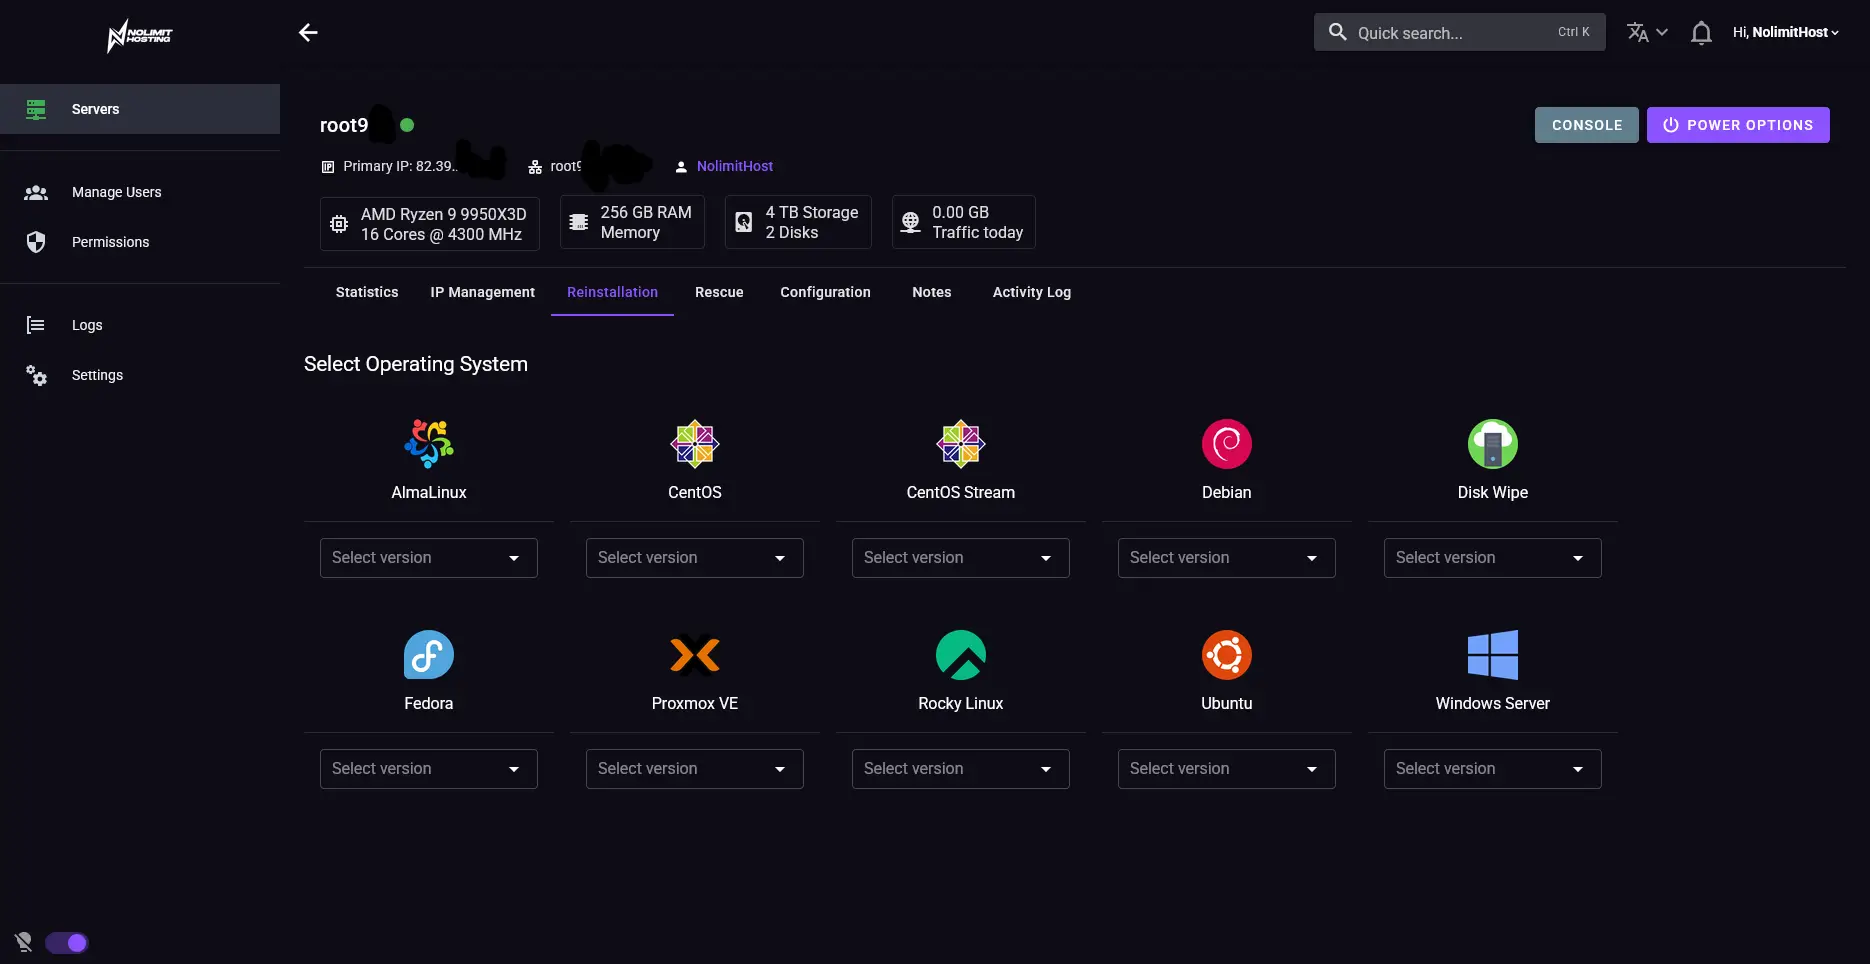Open Manage Users in the sidebar
1870x964 pixels.
[x=140, y=192]
